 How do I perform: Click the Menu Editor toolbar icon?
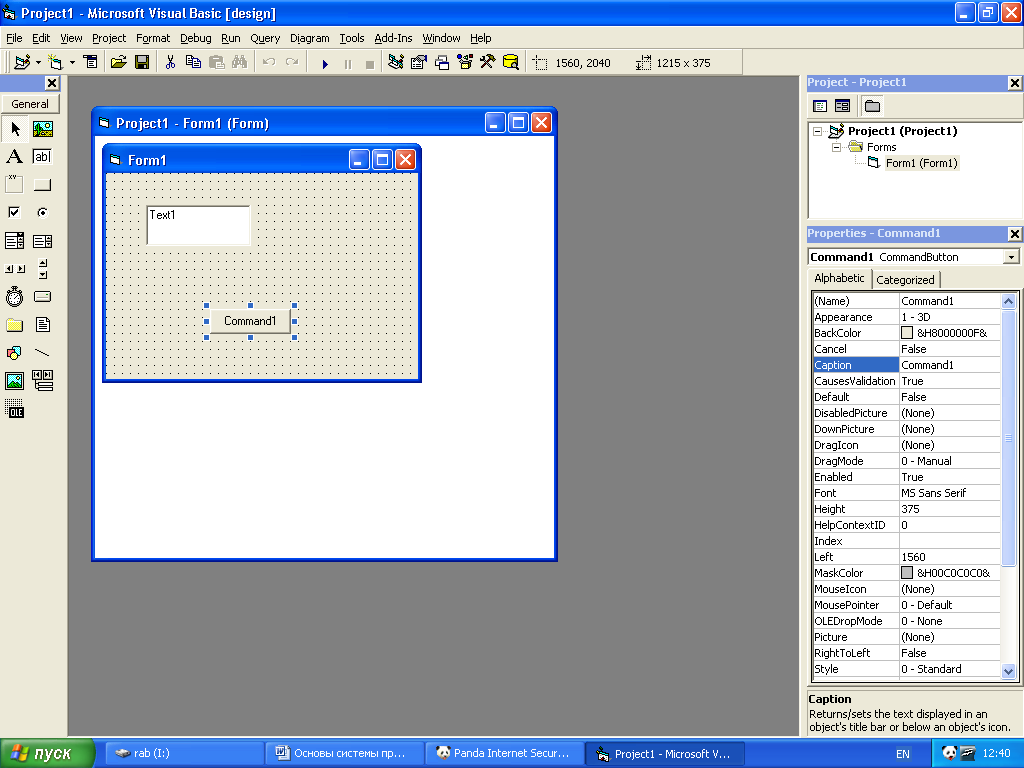(91, 63)
